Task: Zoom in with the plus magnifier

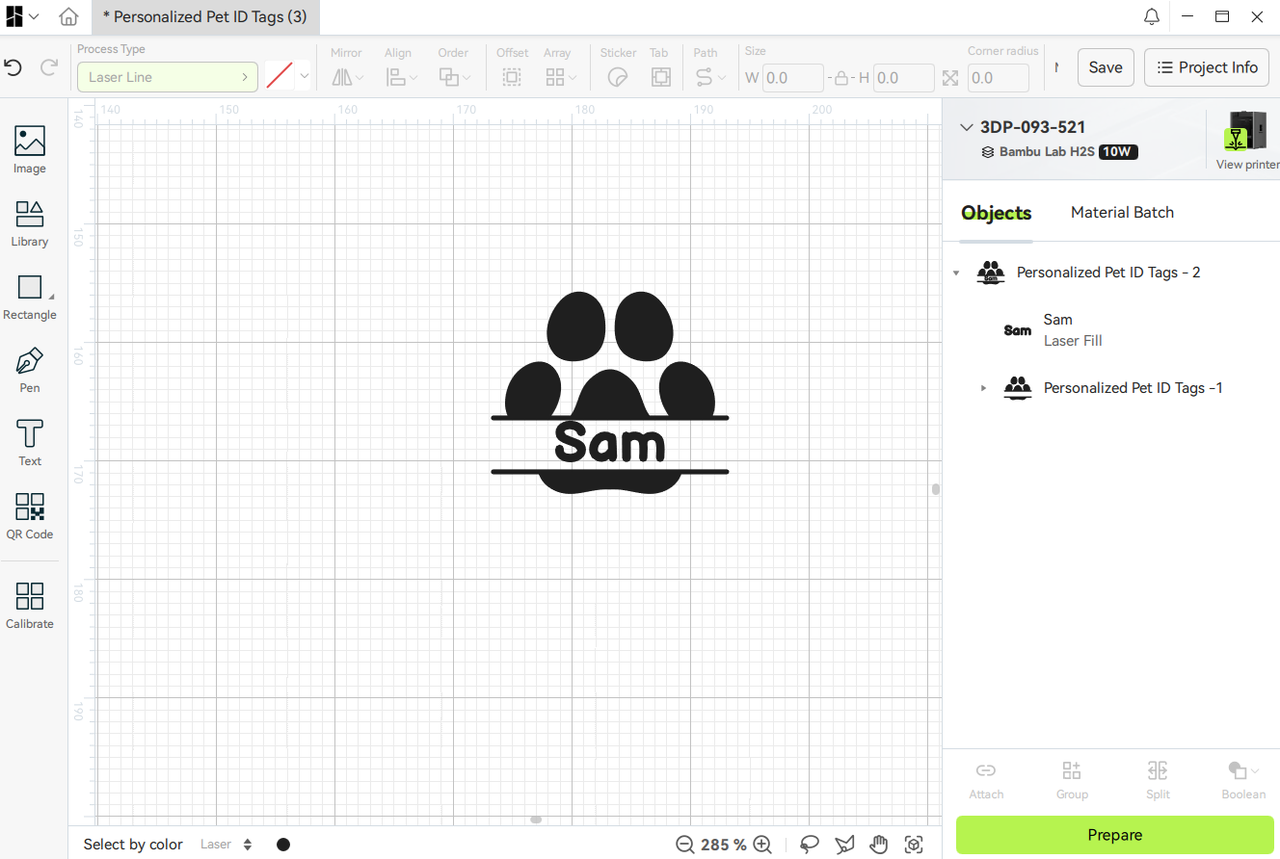Action: [762, 844]
